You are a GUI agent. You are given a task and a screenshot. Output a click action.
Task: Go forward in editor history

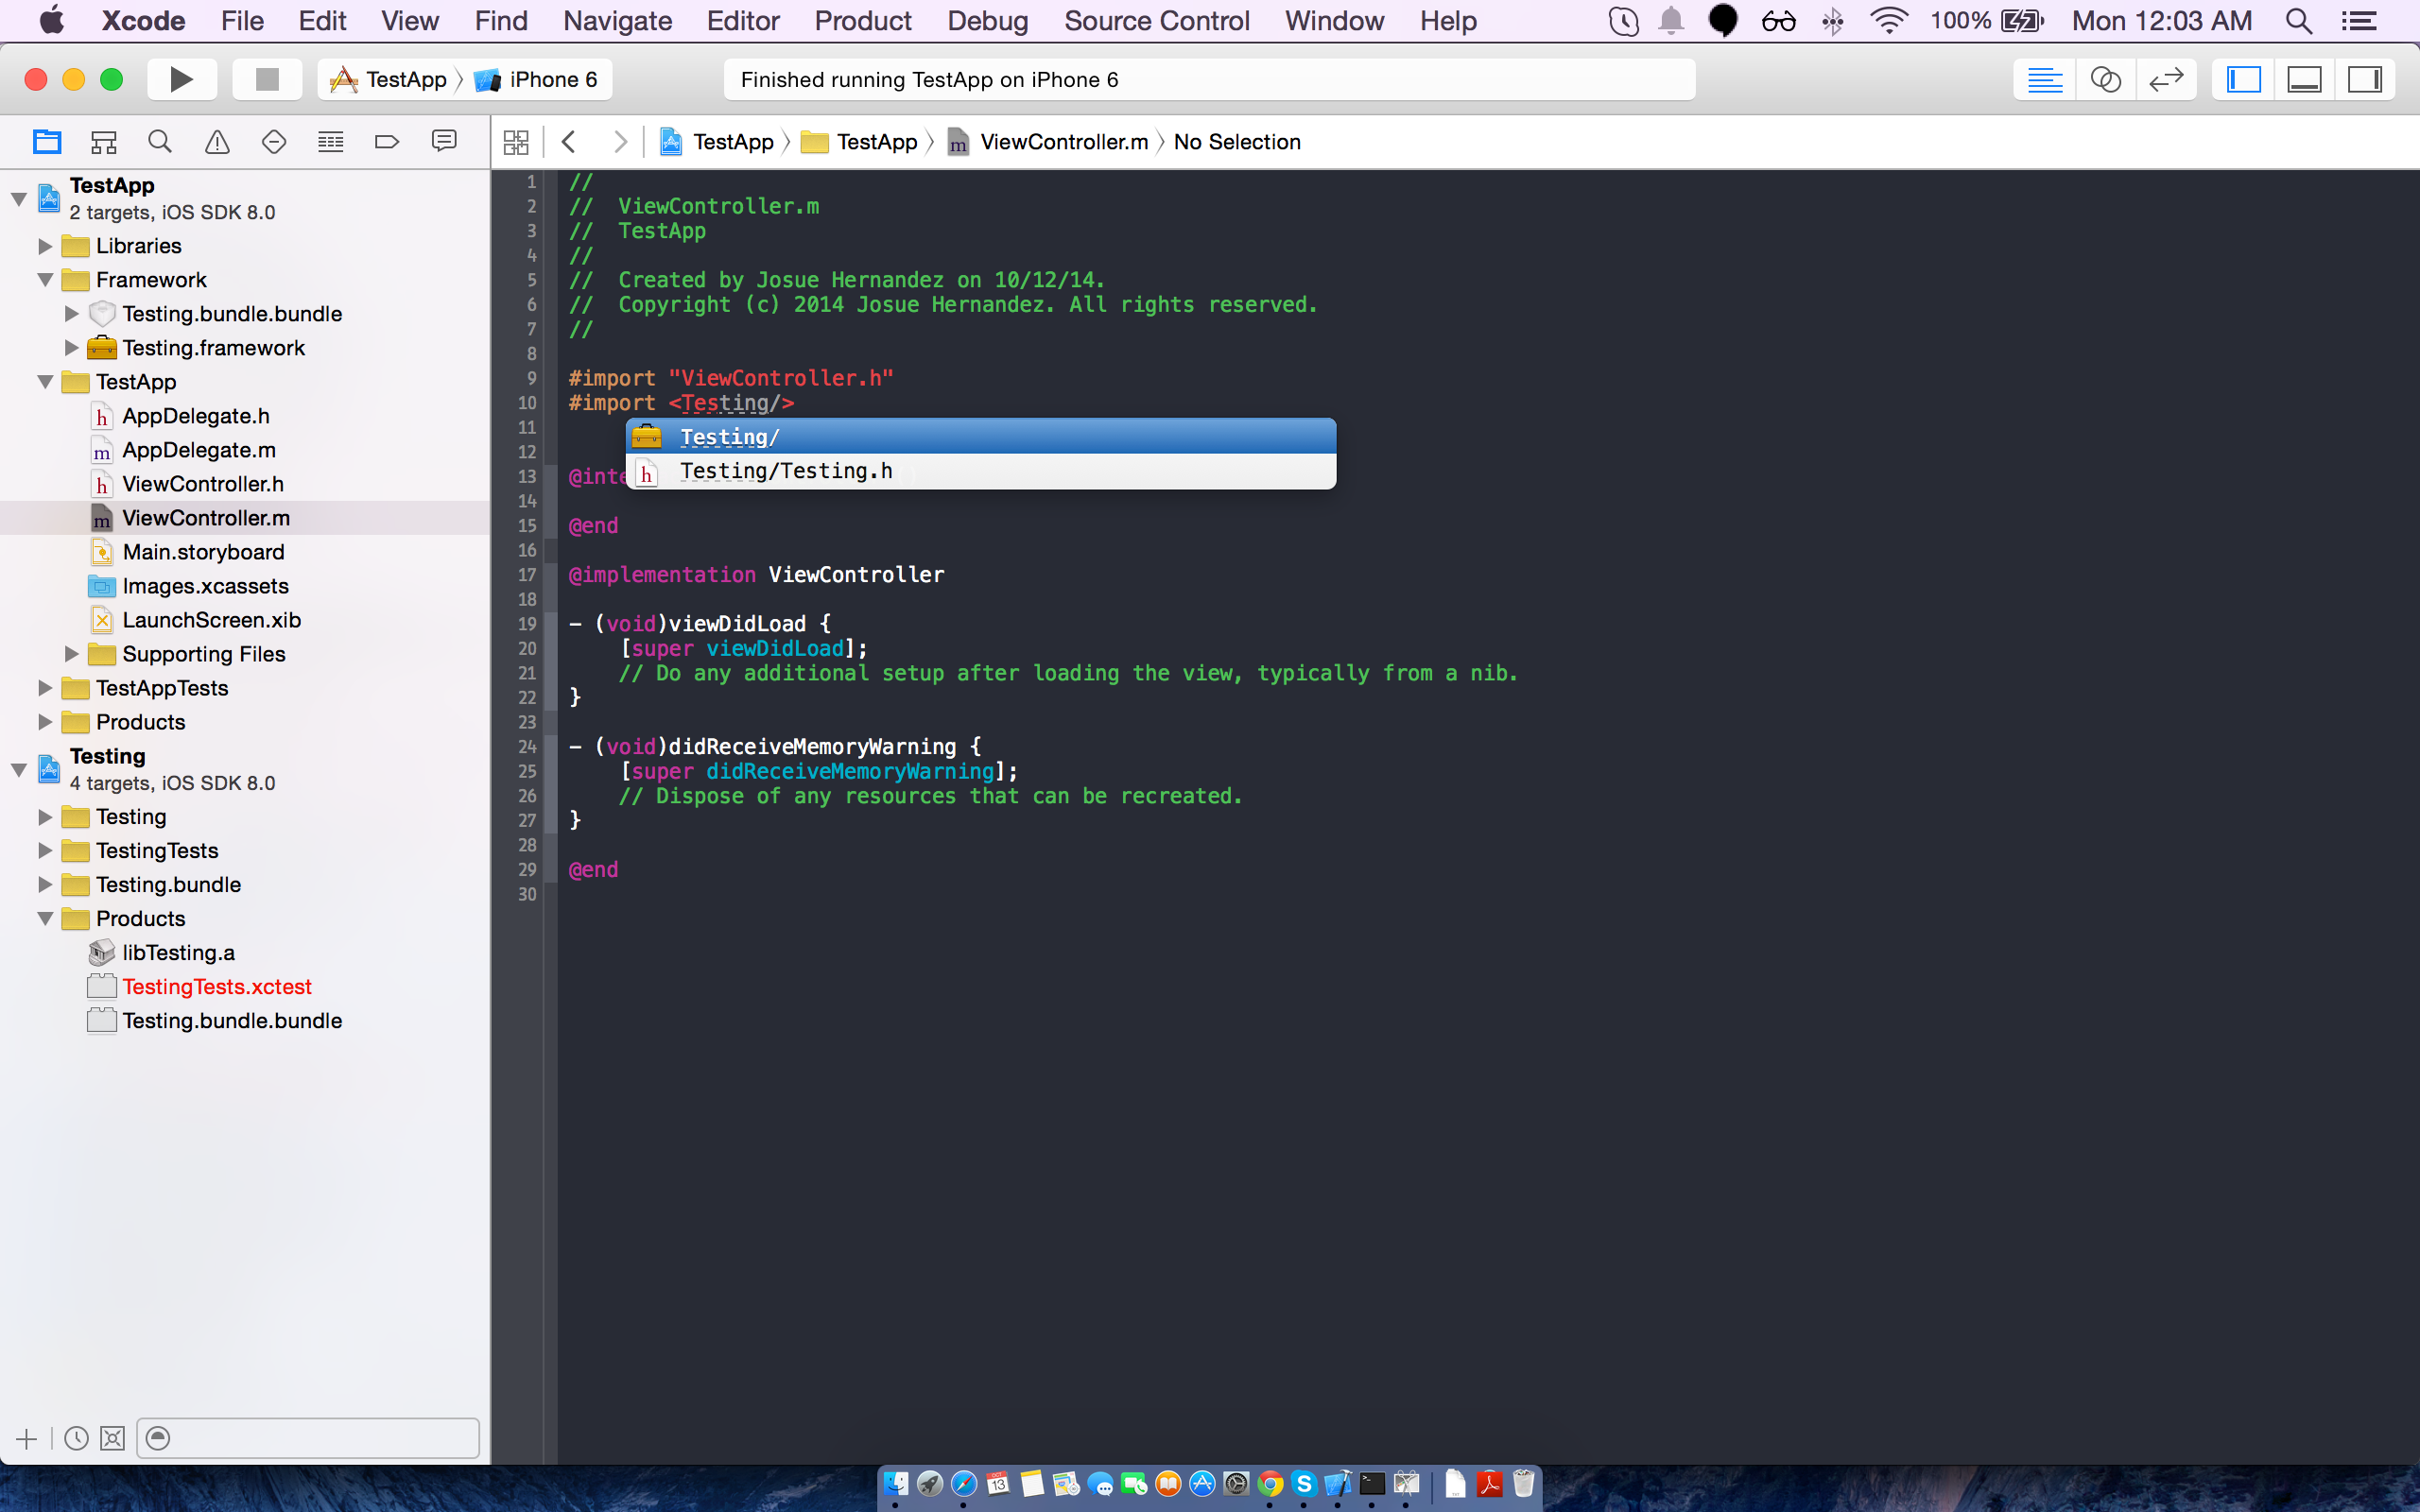(x=620, y=142)
